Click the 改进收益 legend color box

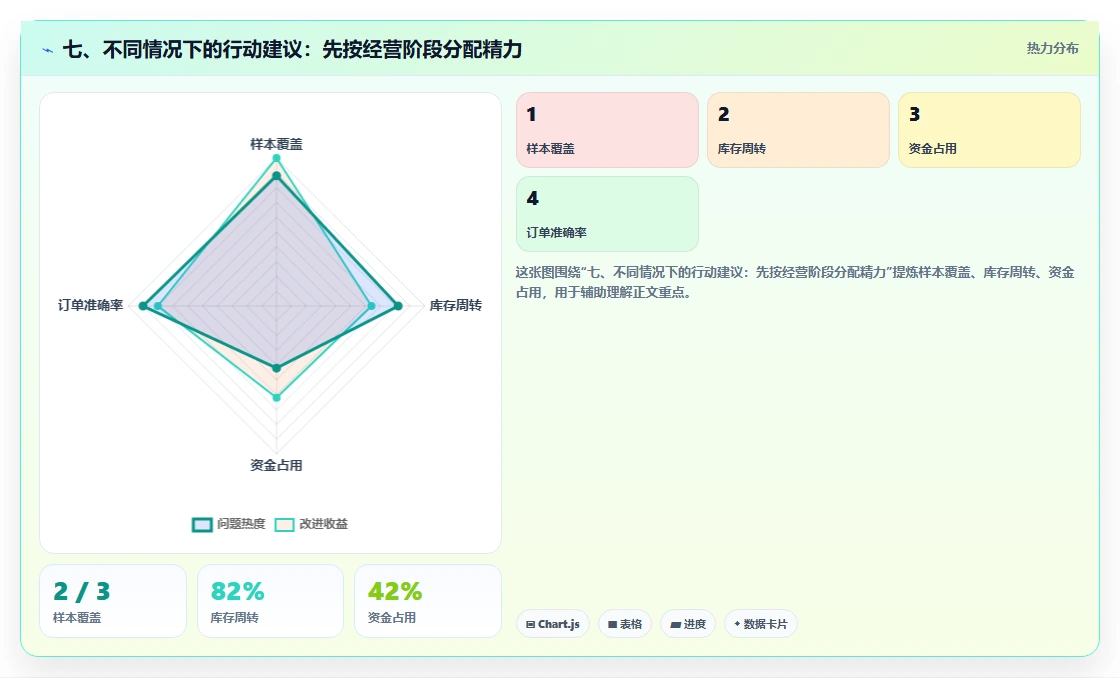click(x=284, y=524)
